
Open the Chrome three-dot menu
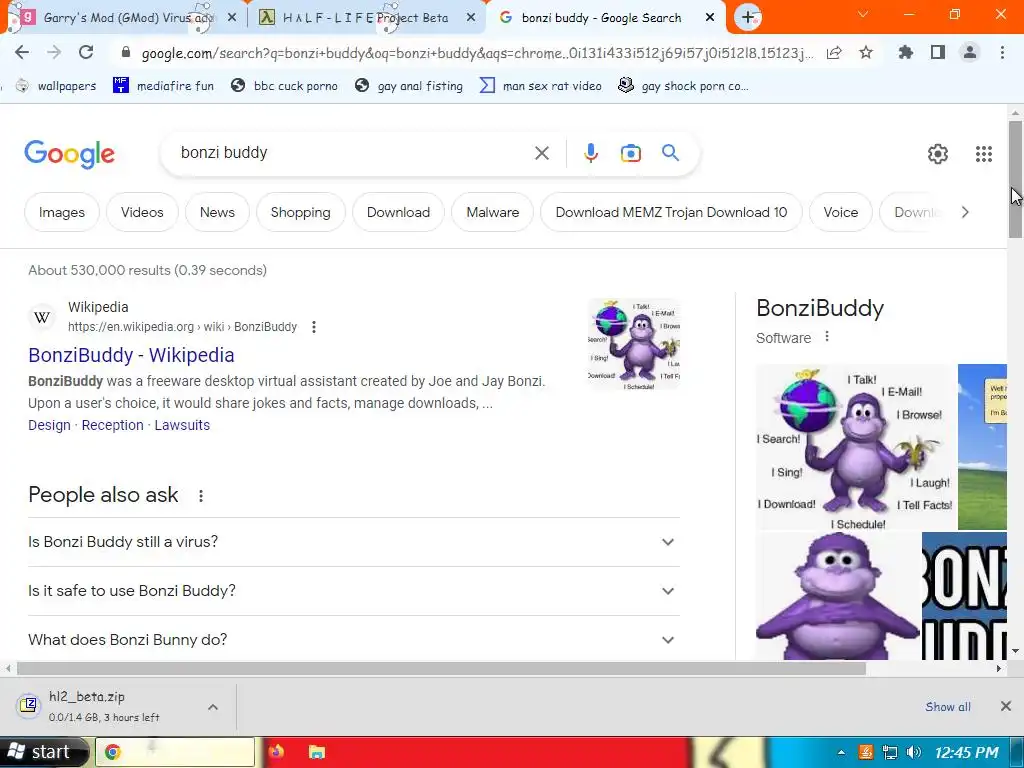[1002, 52]
